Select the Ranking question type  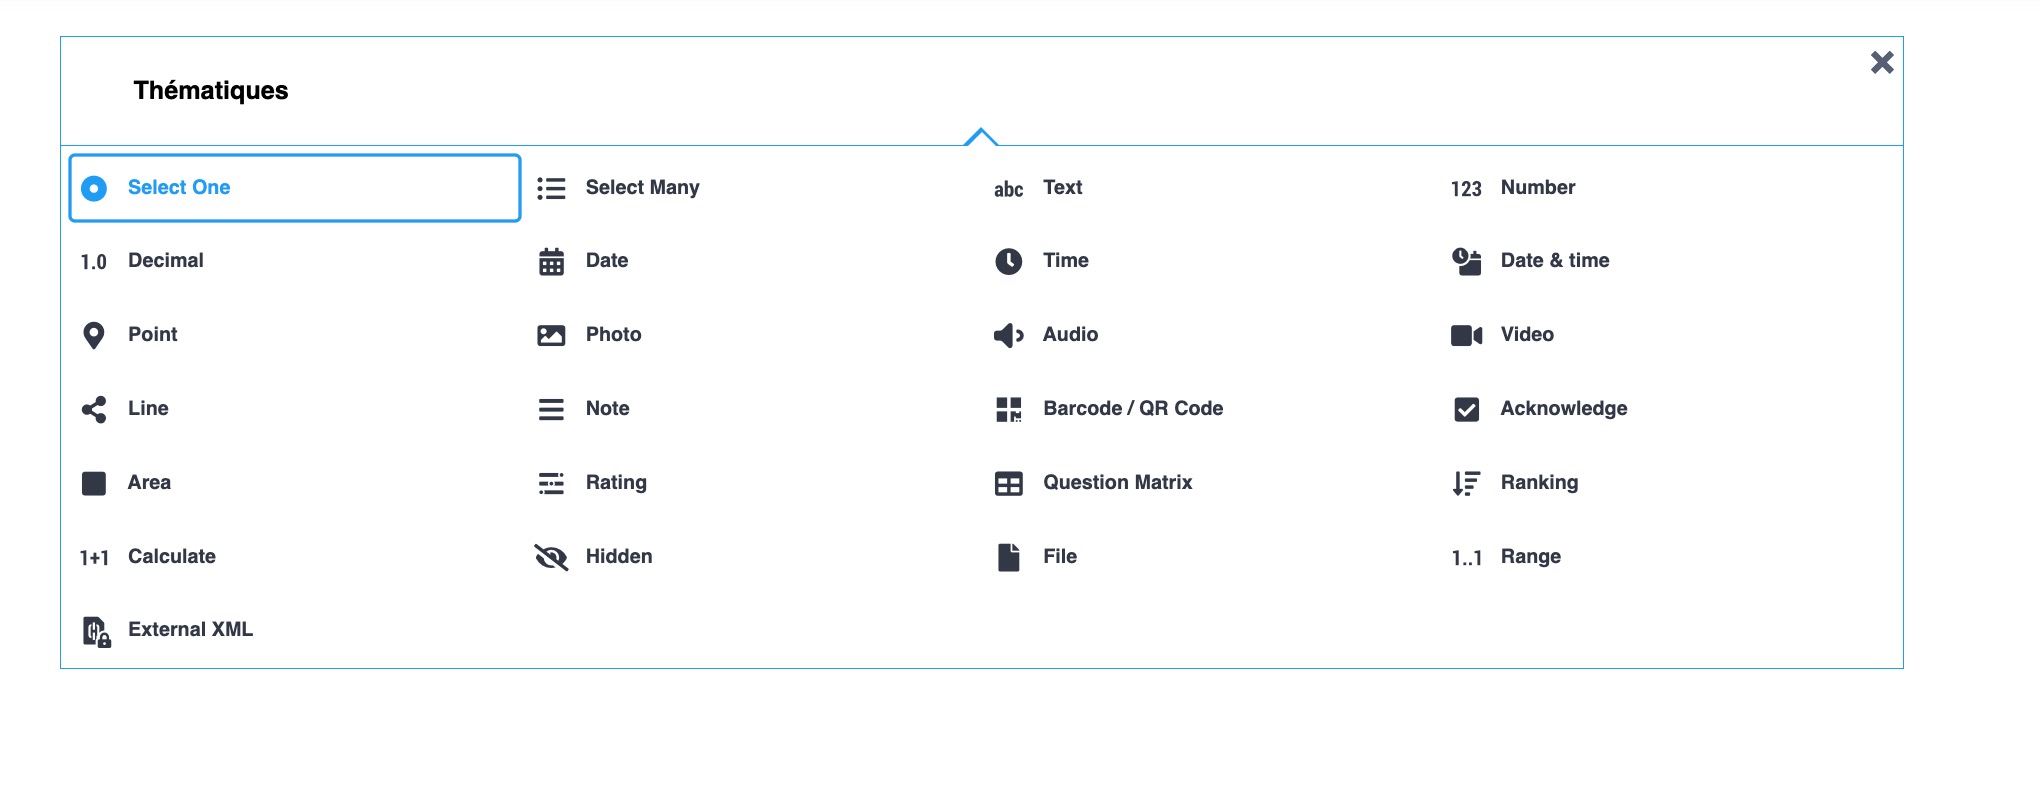[1538, 483]
